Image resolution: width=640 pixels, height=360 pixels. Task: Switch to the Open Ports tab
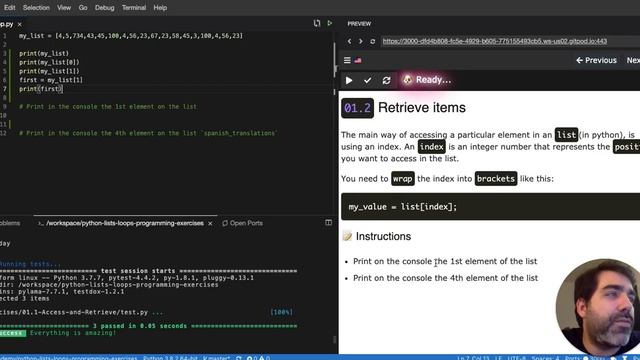point(242,223)
